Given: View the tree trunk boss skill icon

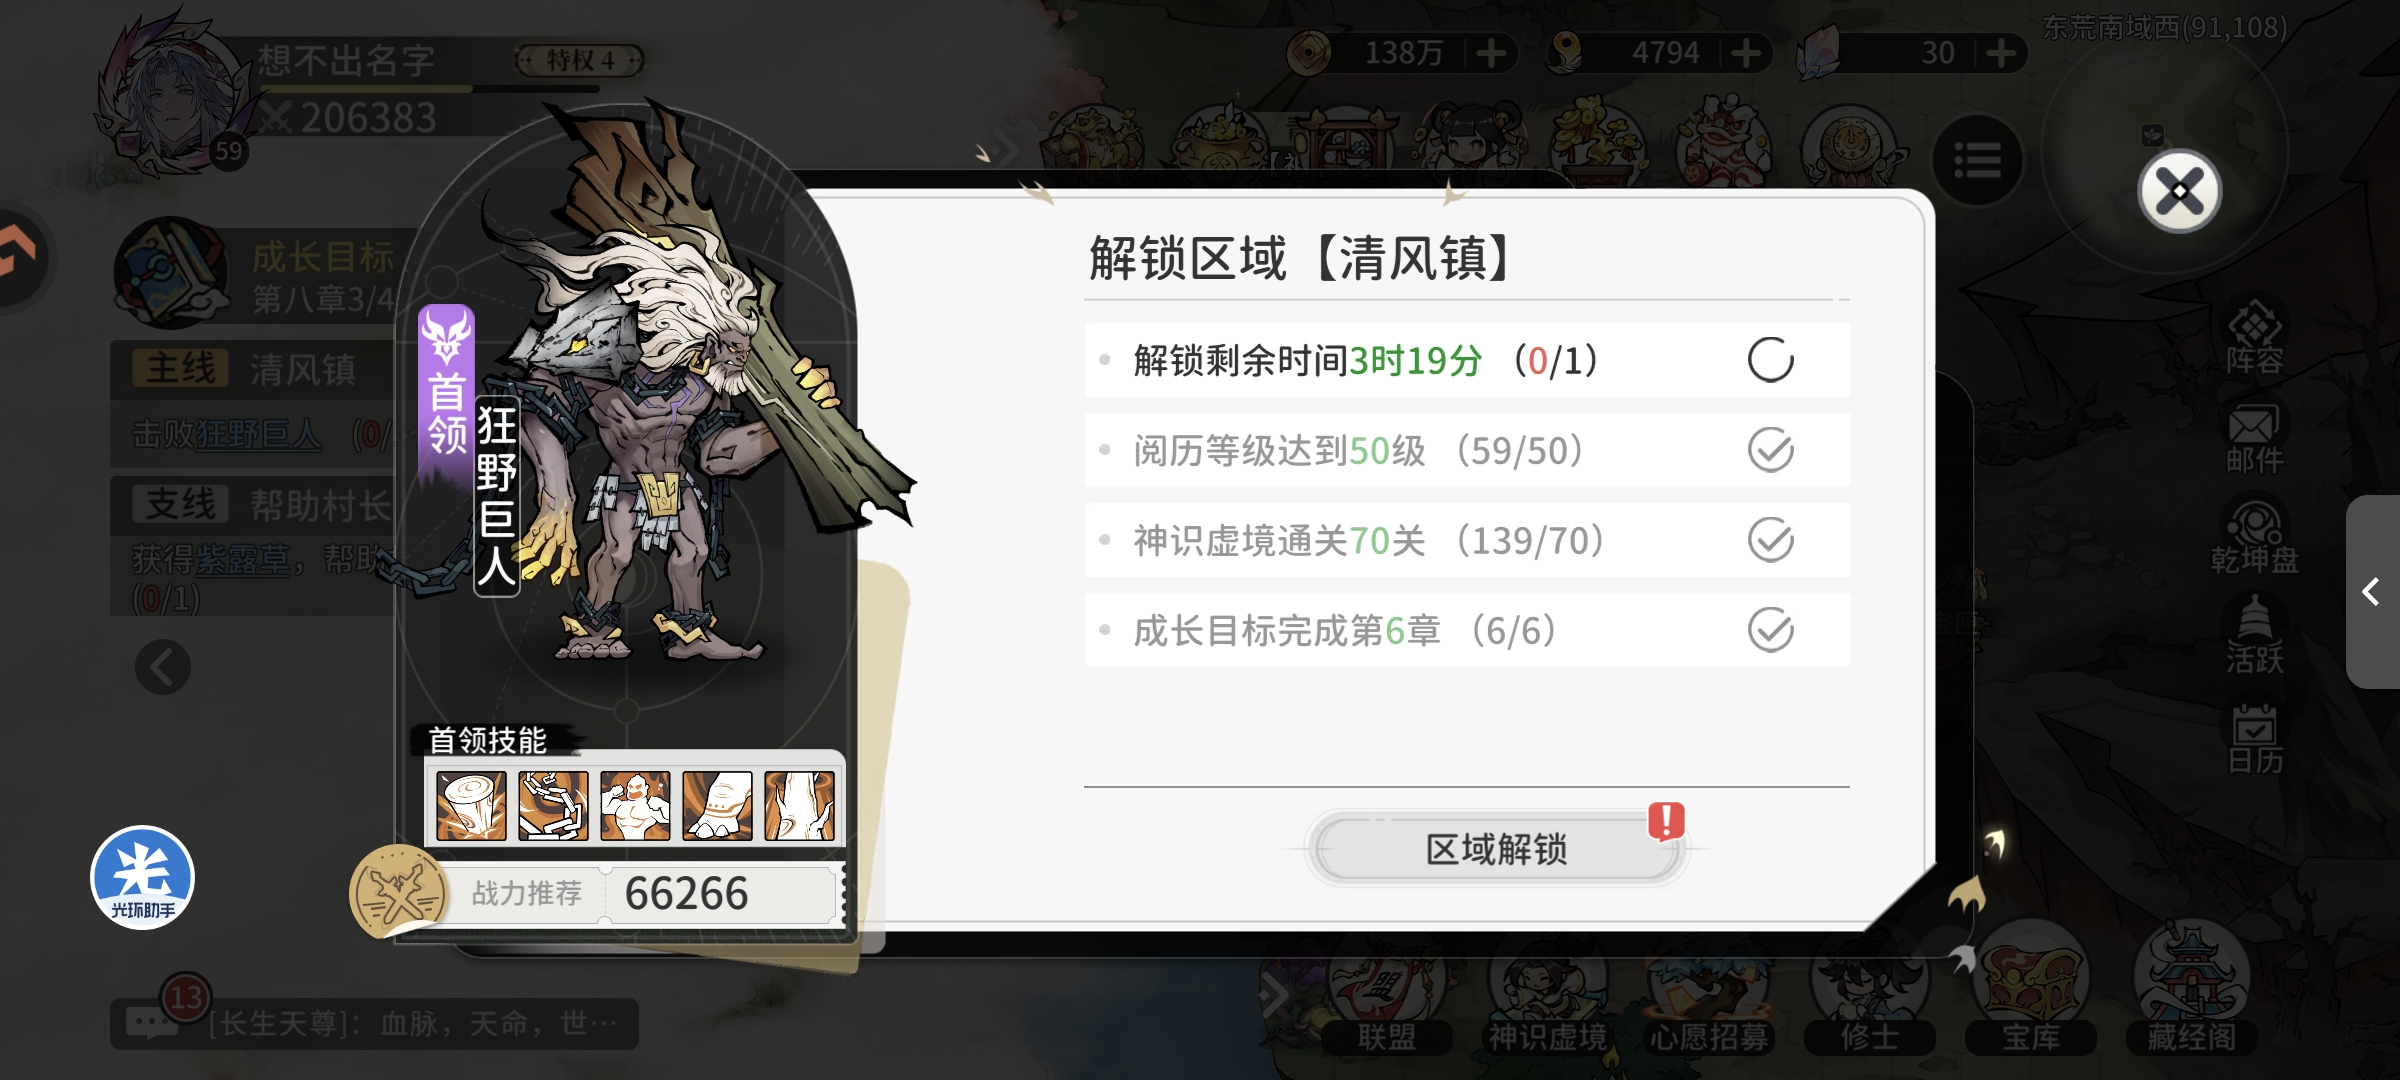Looking at the screenshot, I should click(x=799, y=805).
